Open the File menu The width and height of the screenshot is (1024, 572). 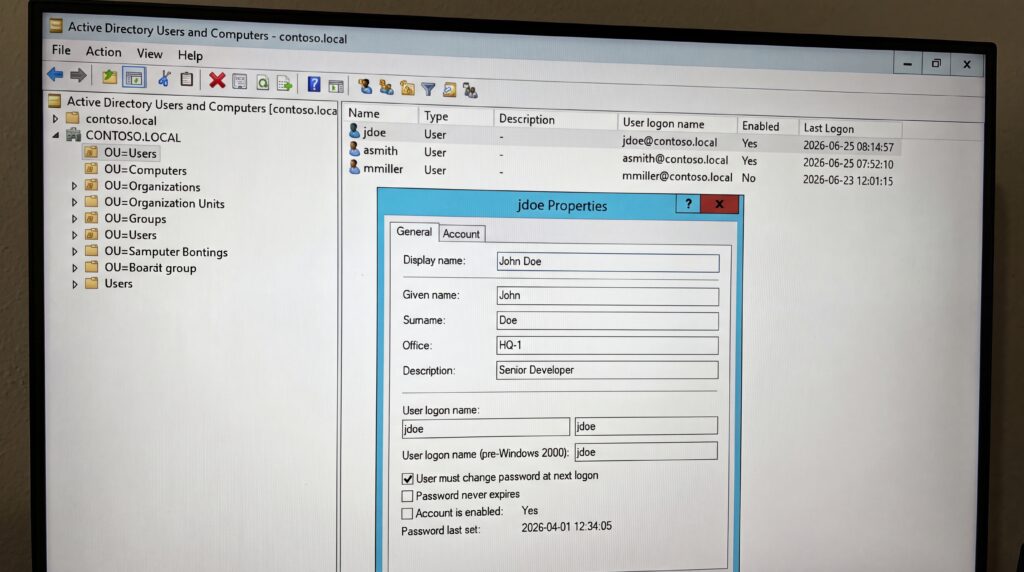(x=61, y=50)
